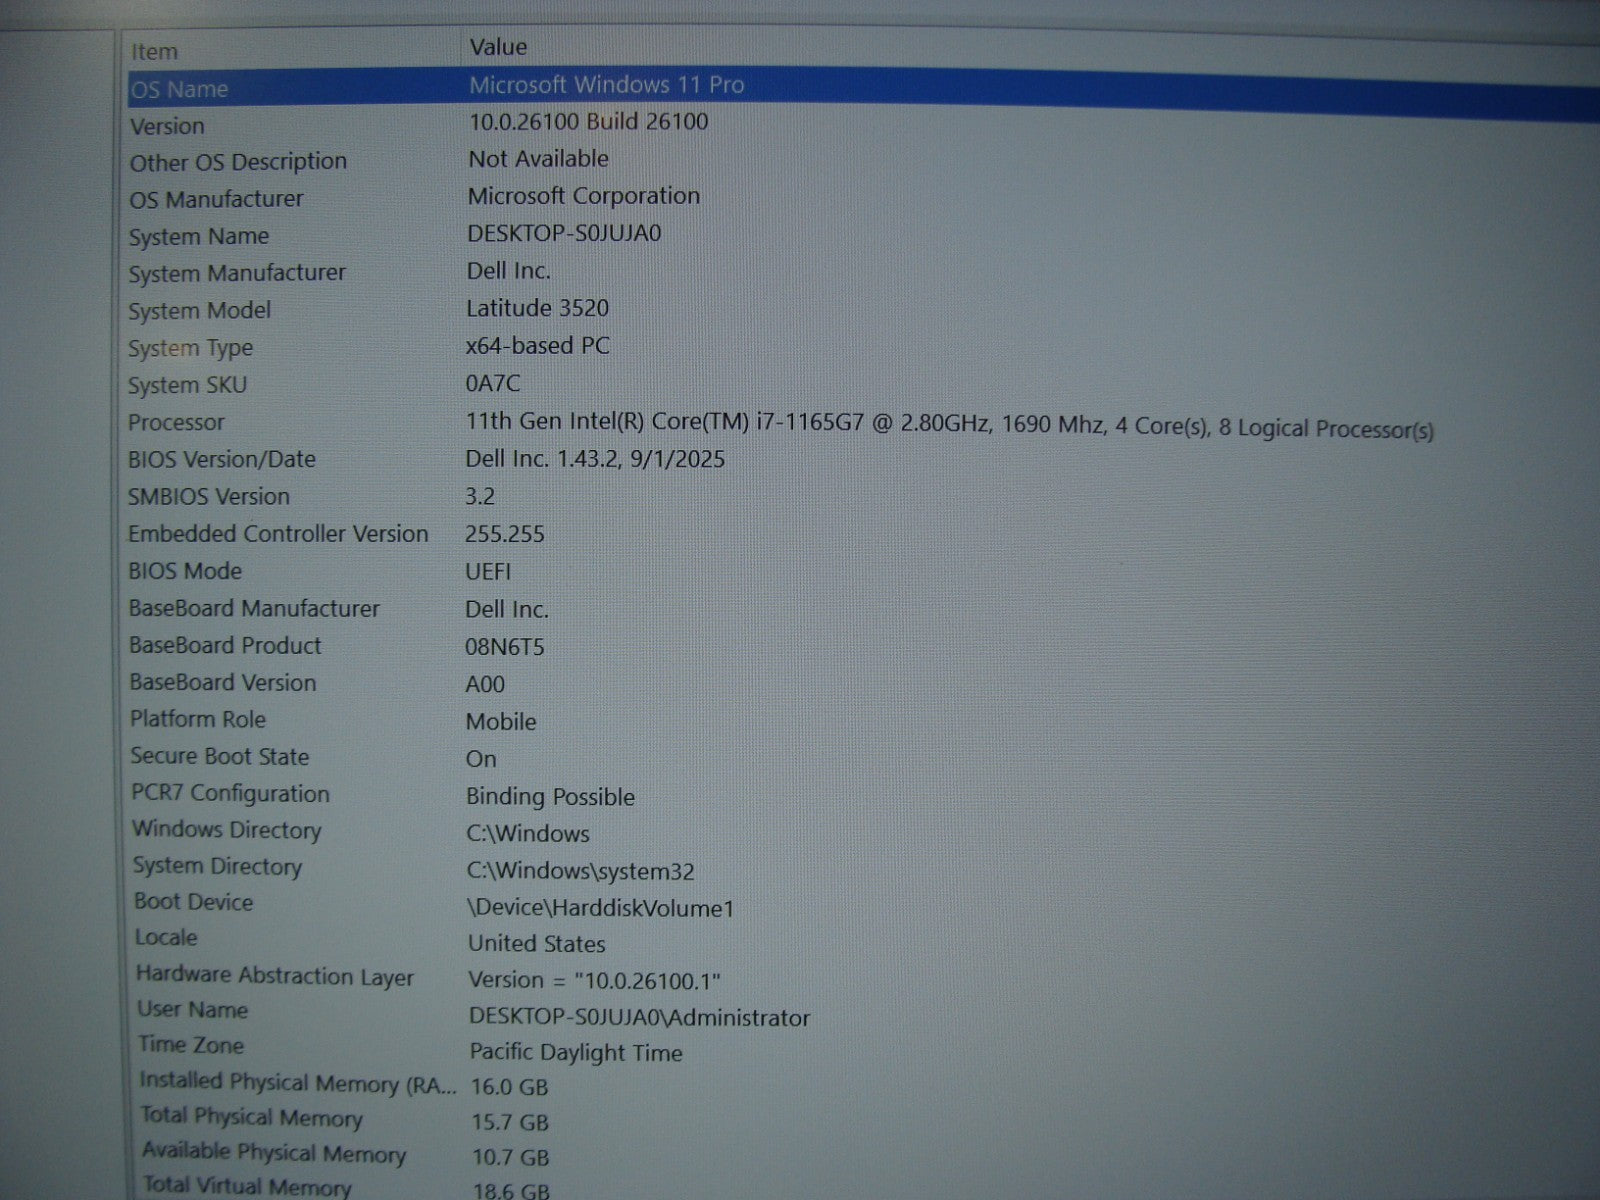Select the Hardware Abstraction Layer row
The height and width of the screenshot is (1200, 1600).
pyautogui.click(x=275, y=976)
